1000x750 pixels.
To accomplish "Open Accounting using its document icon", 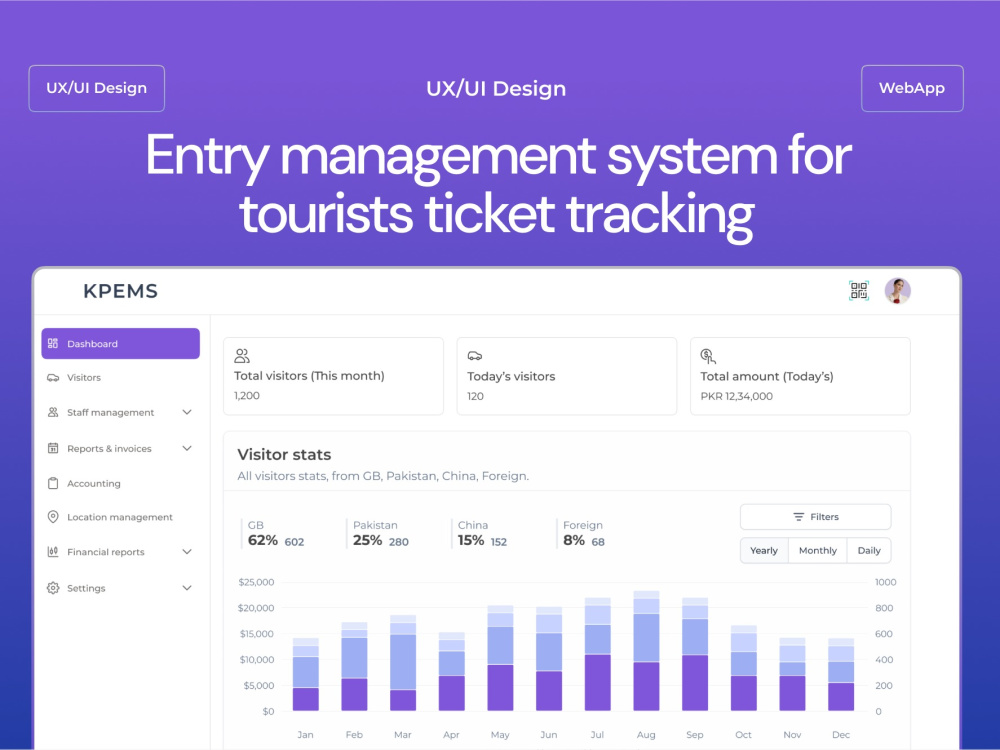I will click(52, 483).
